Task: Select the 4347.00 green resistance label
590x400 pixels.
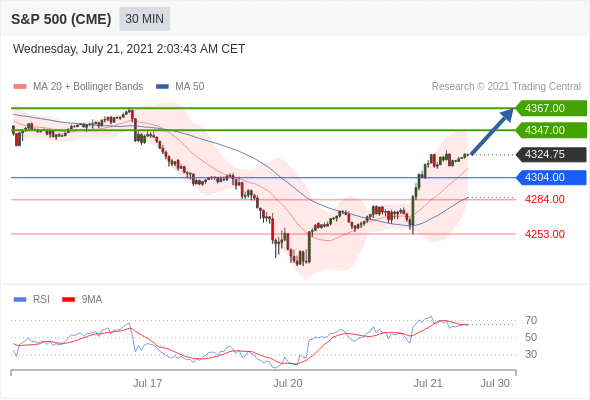Action: (x=551, y=130)
